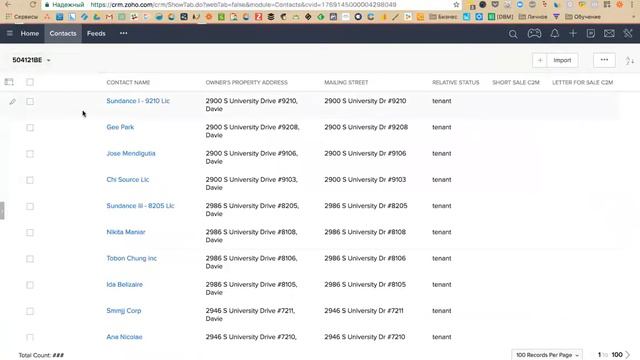Open the Обучение bookmarks folder
The image size is (640, 360).
click(x=583, y=17)
